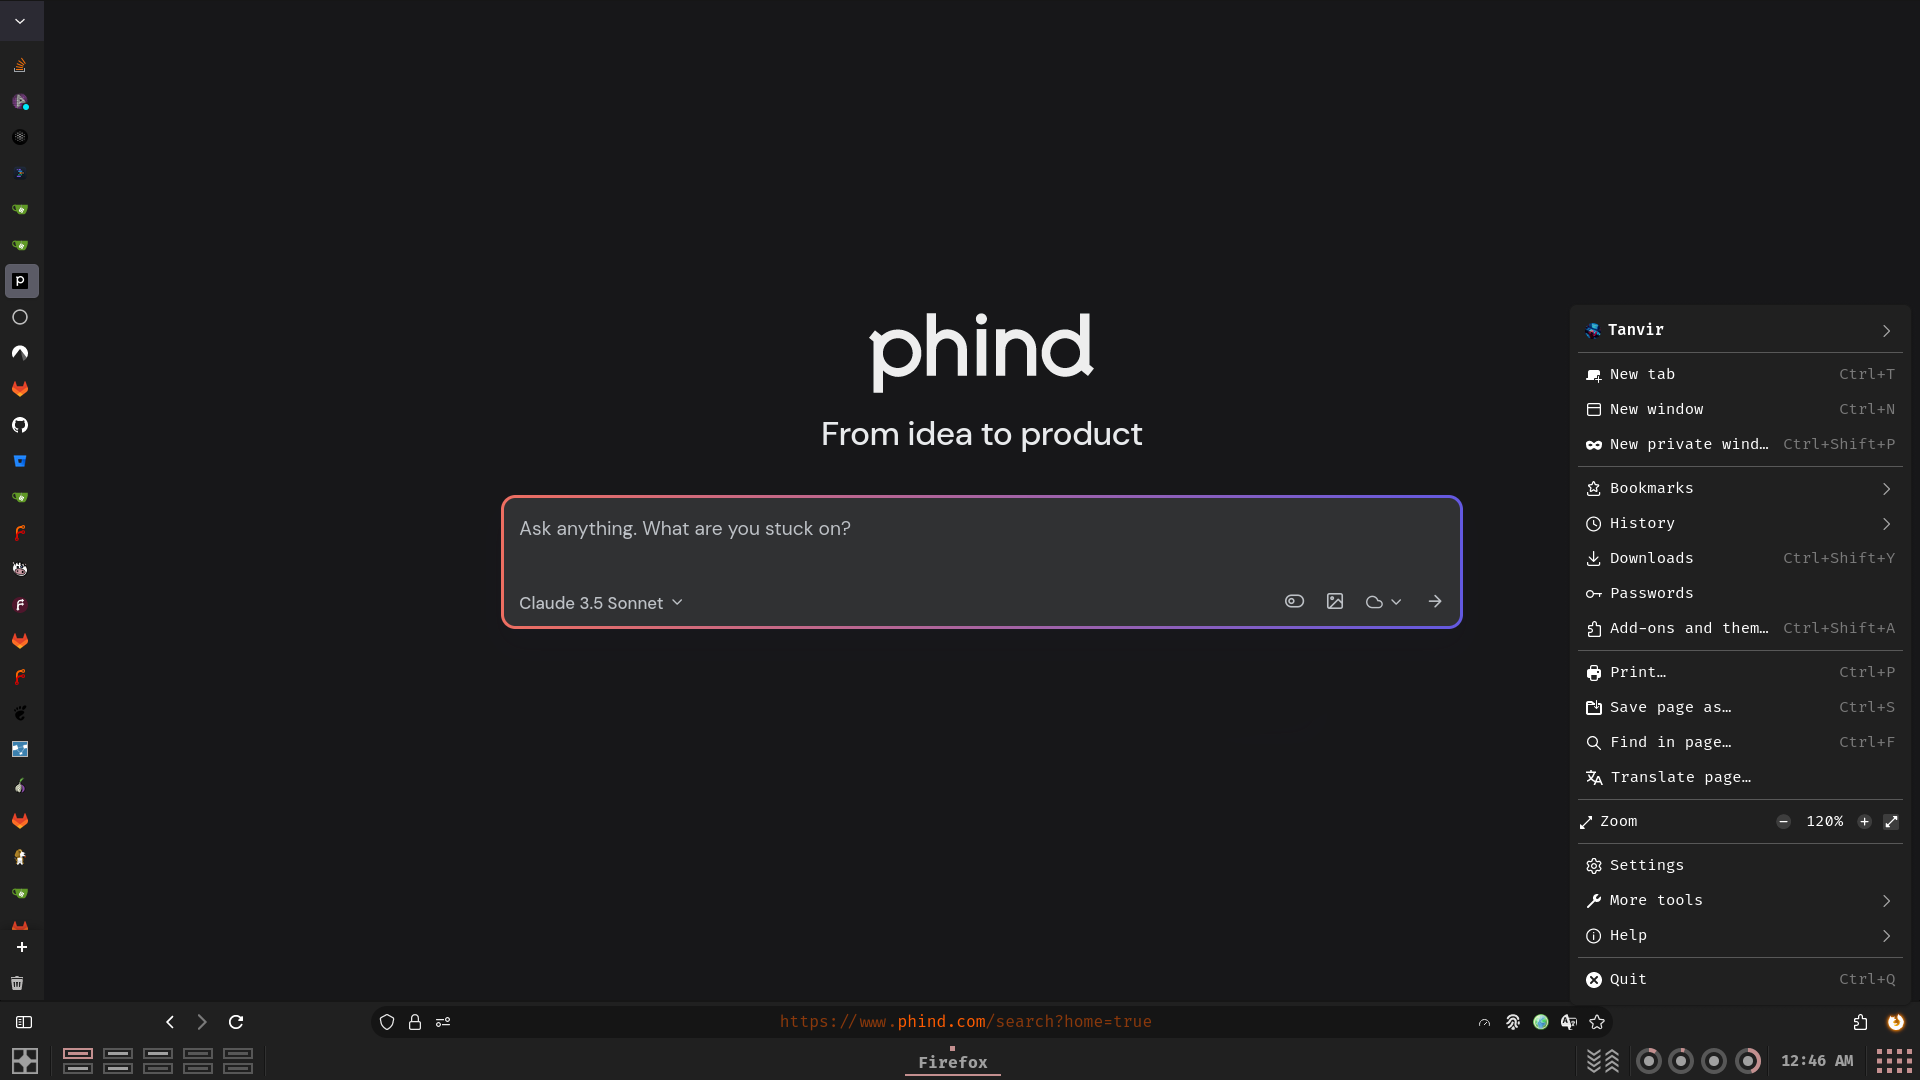This screenshot has height=1080, width=1920.
Task: Expand Bookmarks submenu
Action: click(x=1888, y=488)
